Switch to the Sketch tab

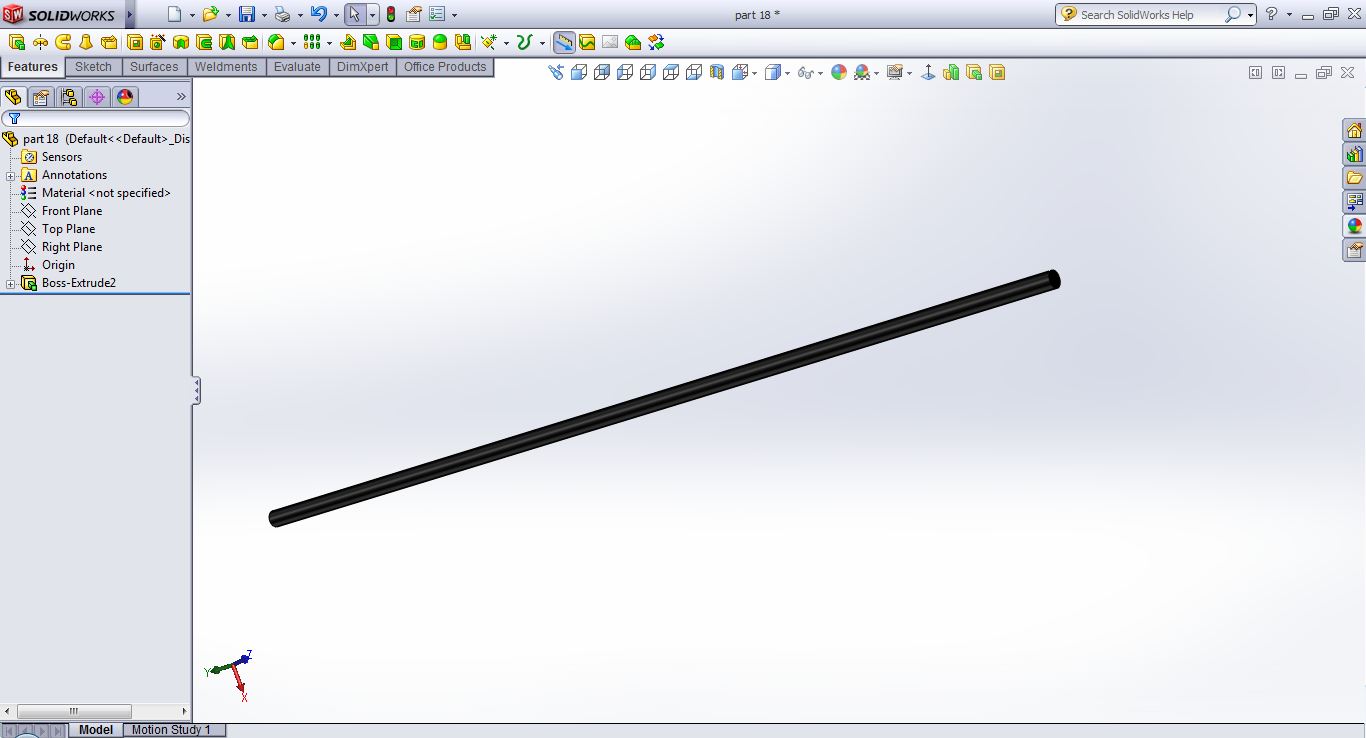click(x=93, y=67)
